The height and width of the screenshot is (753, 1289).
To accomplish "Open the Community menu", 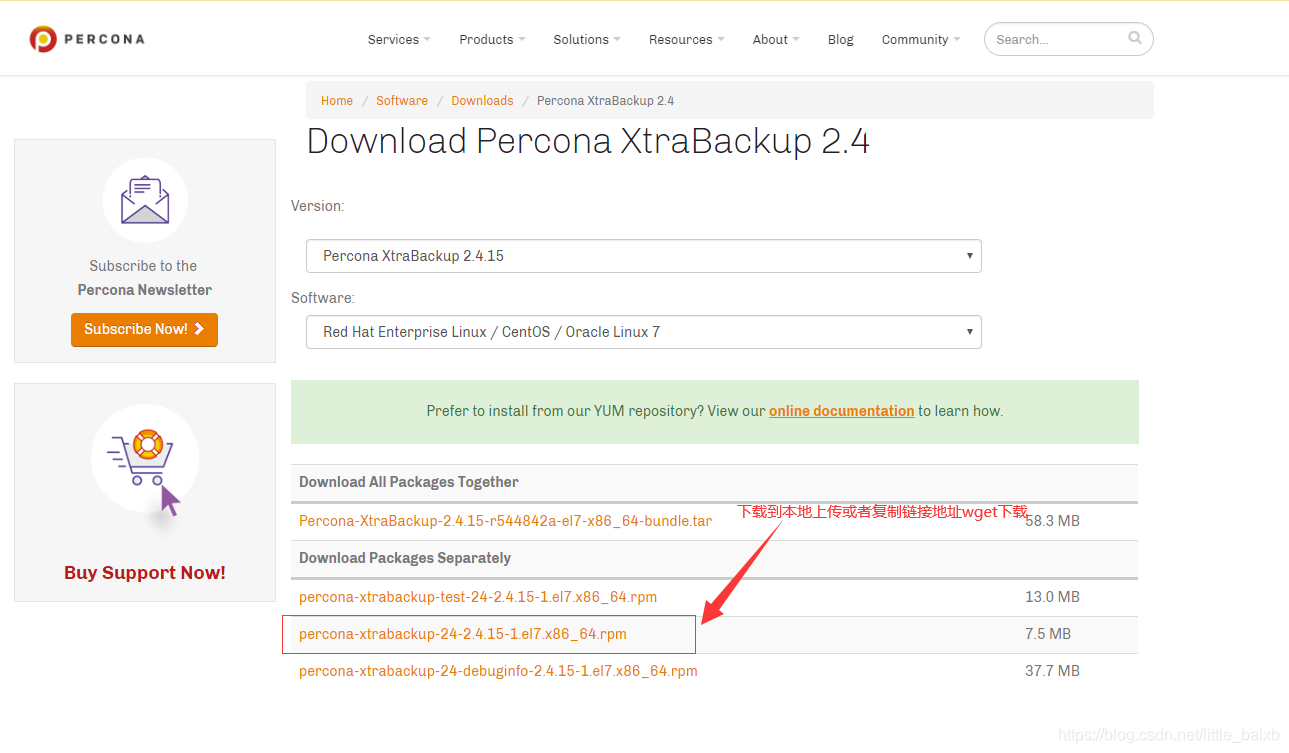I will click(921, 40).
